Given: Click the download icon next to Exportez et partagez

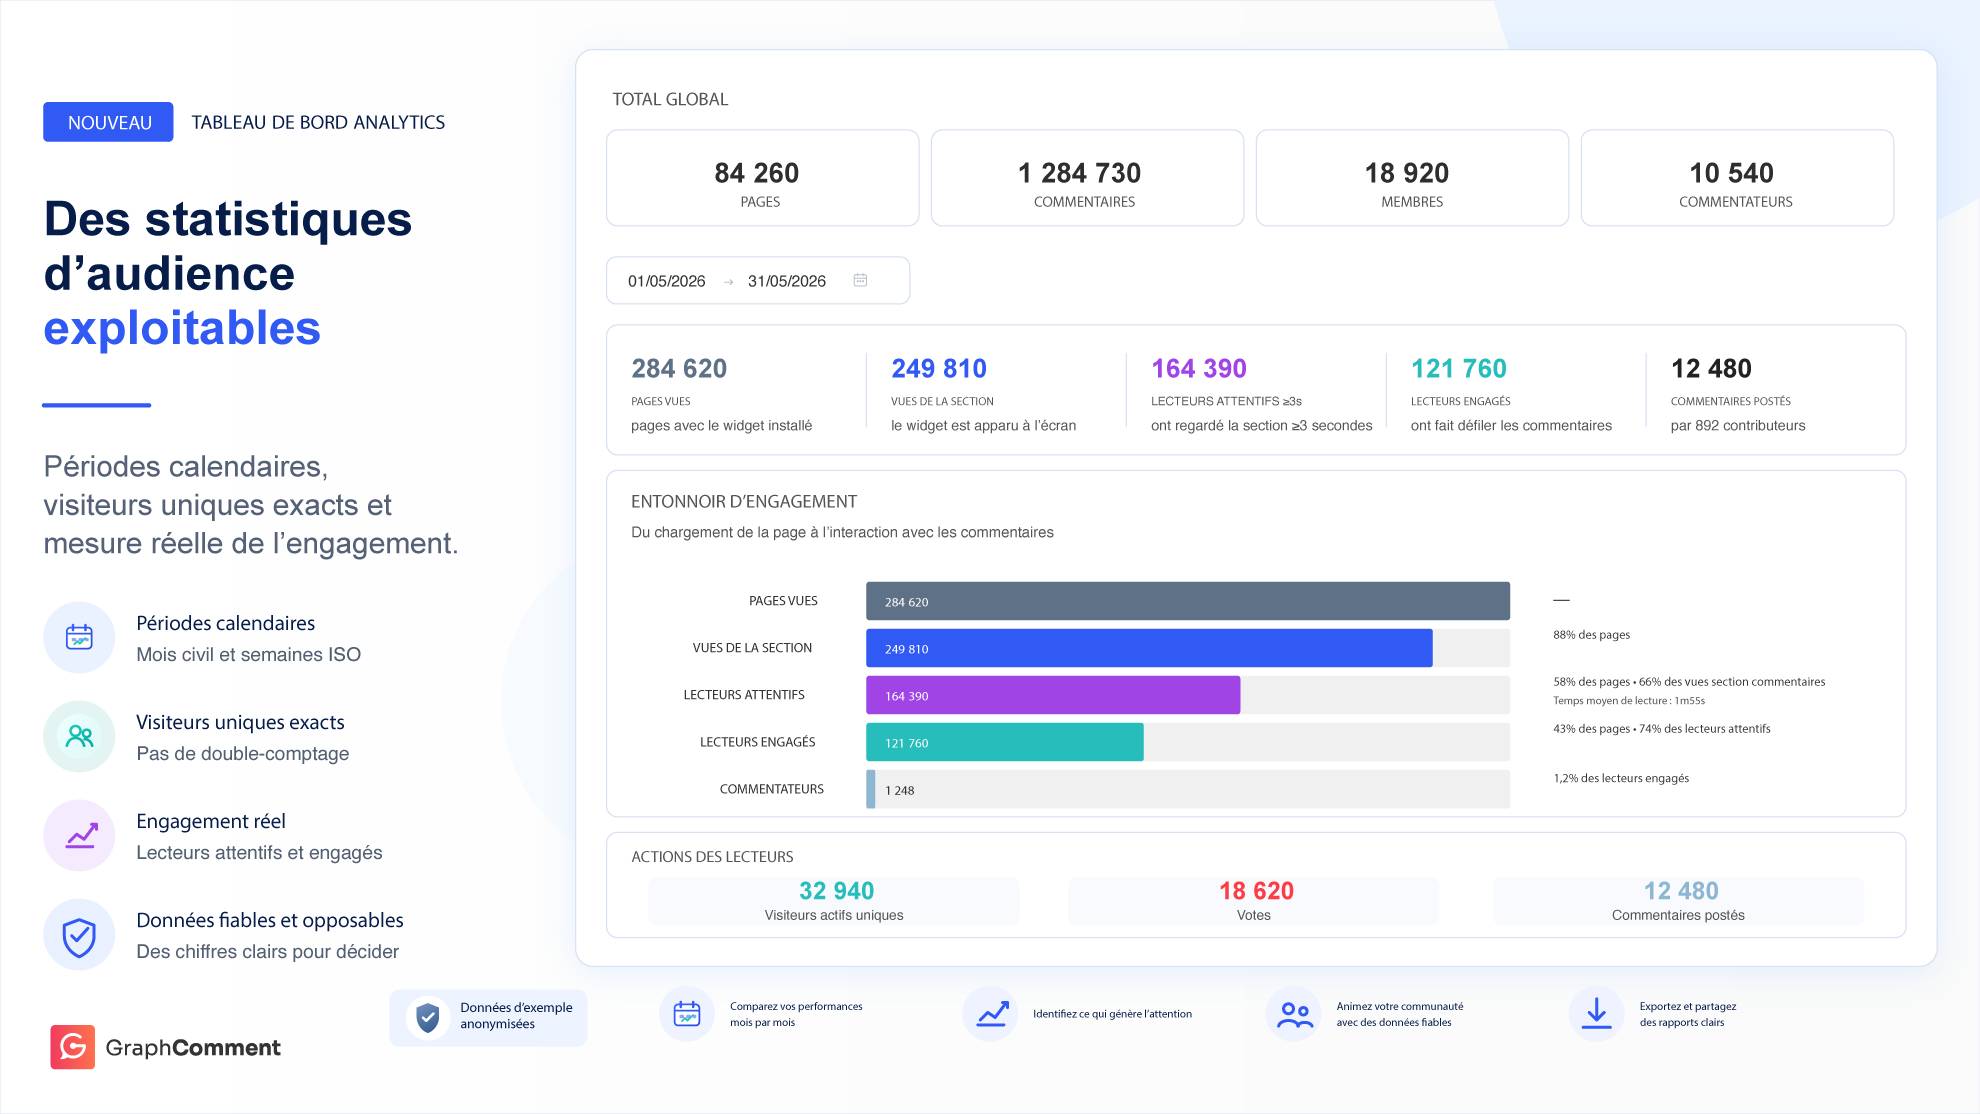Looking at the screenshot, I should pyautogui.click(x=1596, y=1013).
